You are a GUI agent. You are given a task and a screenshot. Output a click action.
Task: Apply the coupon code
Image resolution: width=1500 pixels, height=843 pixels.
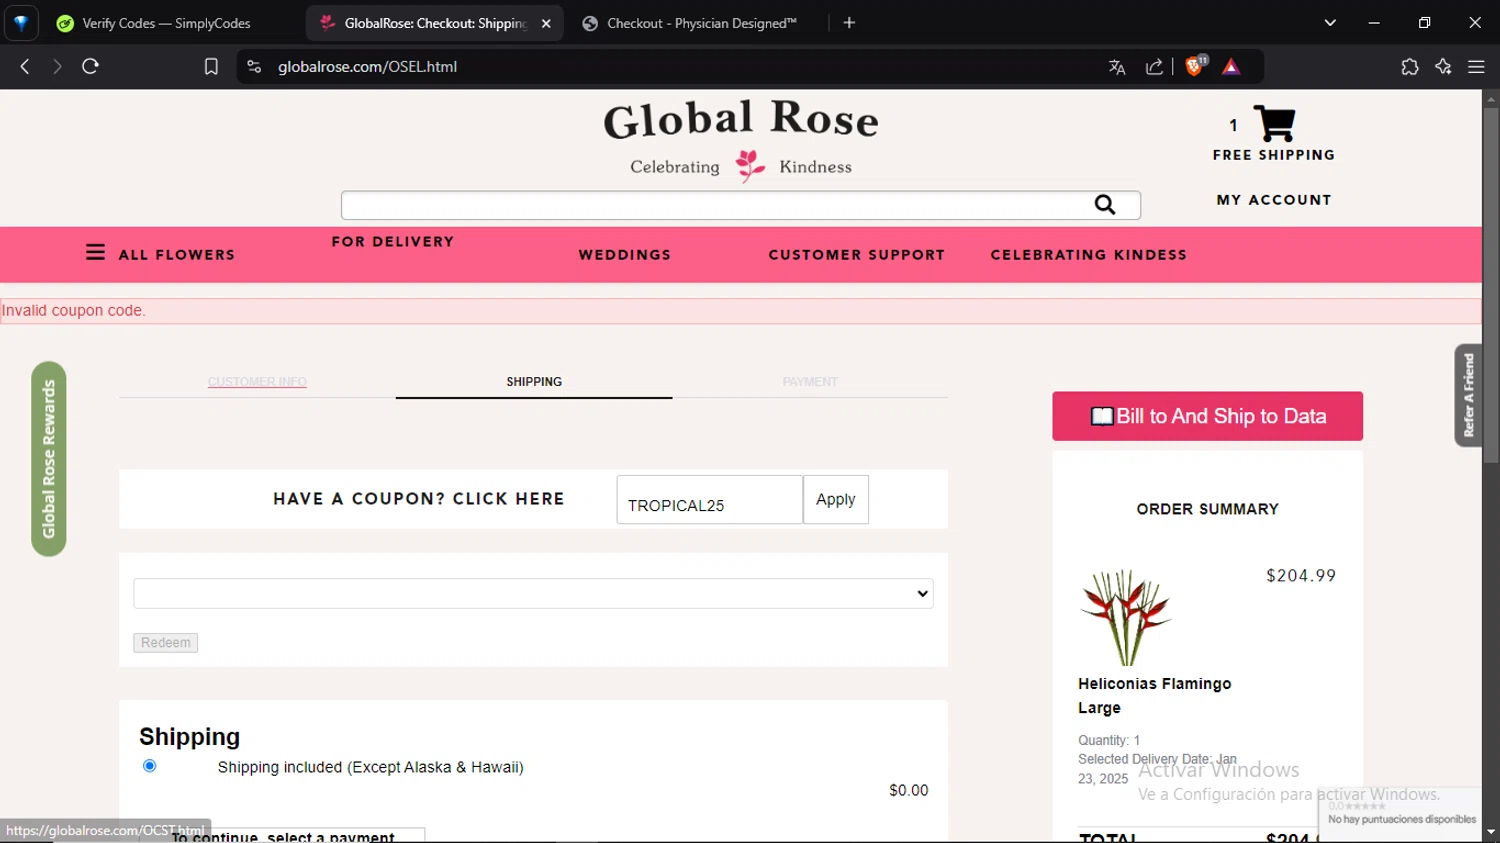click(836, 499)
